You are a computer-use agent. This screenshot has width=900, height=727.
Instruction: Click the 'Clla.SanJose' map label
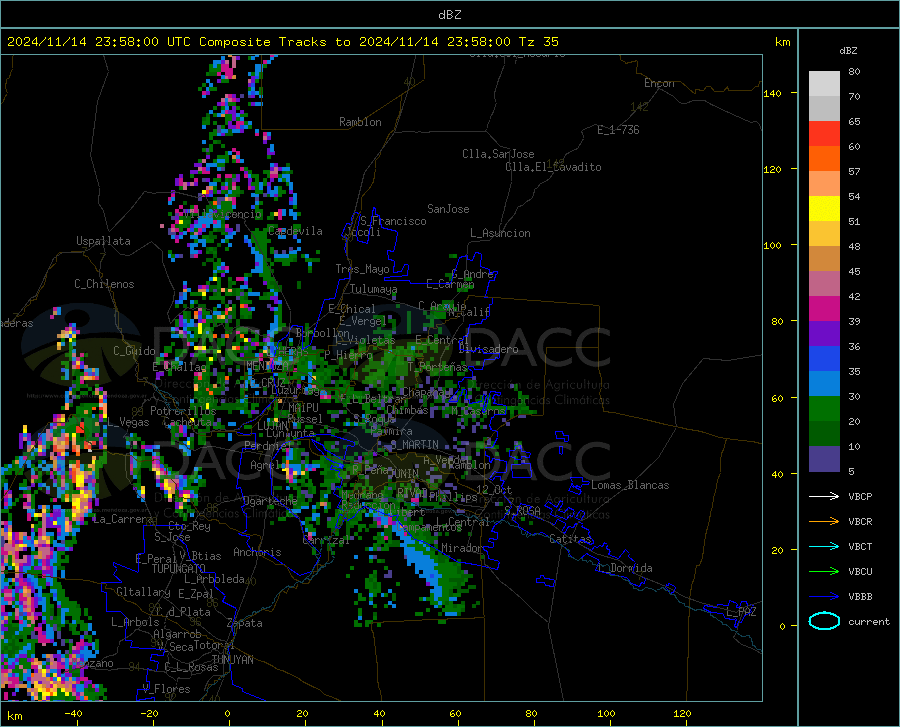(x=498, y=154)
